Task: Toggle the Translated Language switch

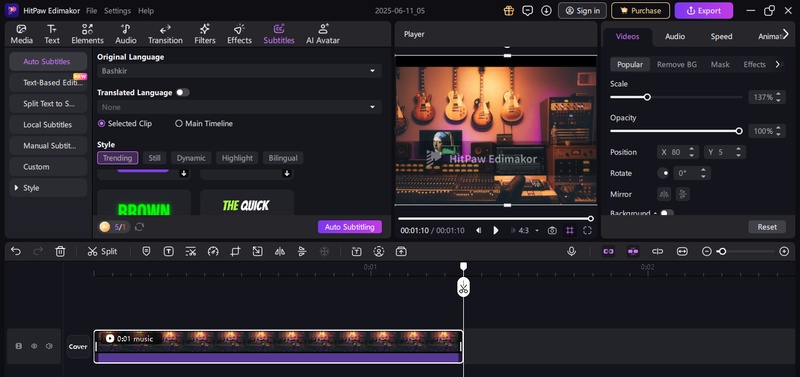Action: pos(182,92)
